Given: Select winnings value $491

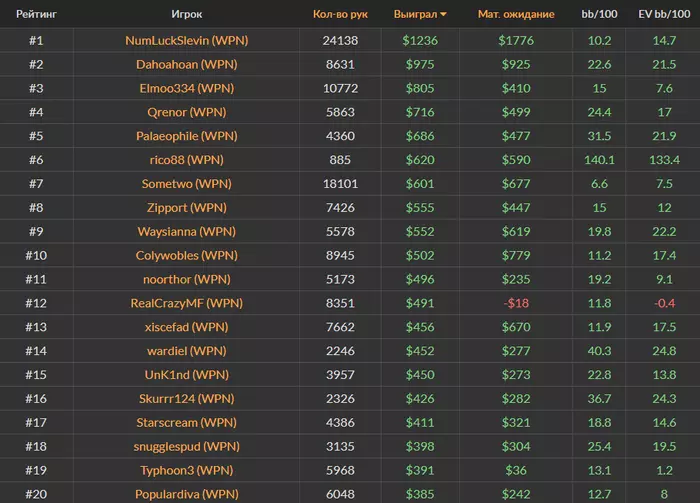Looking at the screenshot, I should click(x=420, y=303).
